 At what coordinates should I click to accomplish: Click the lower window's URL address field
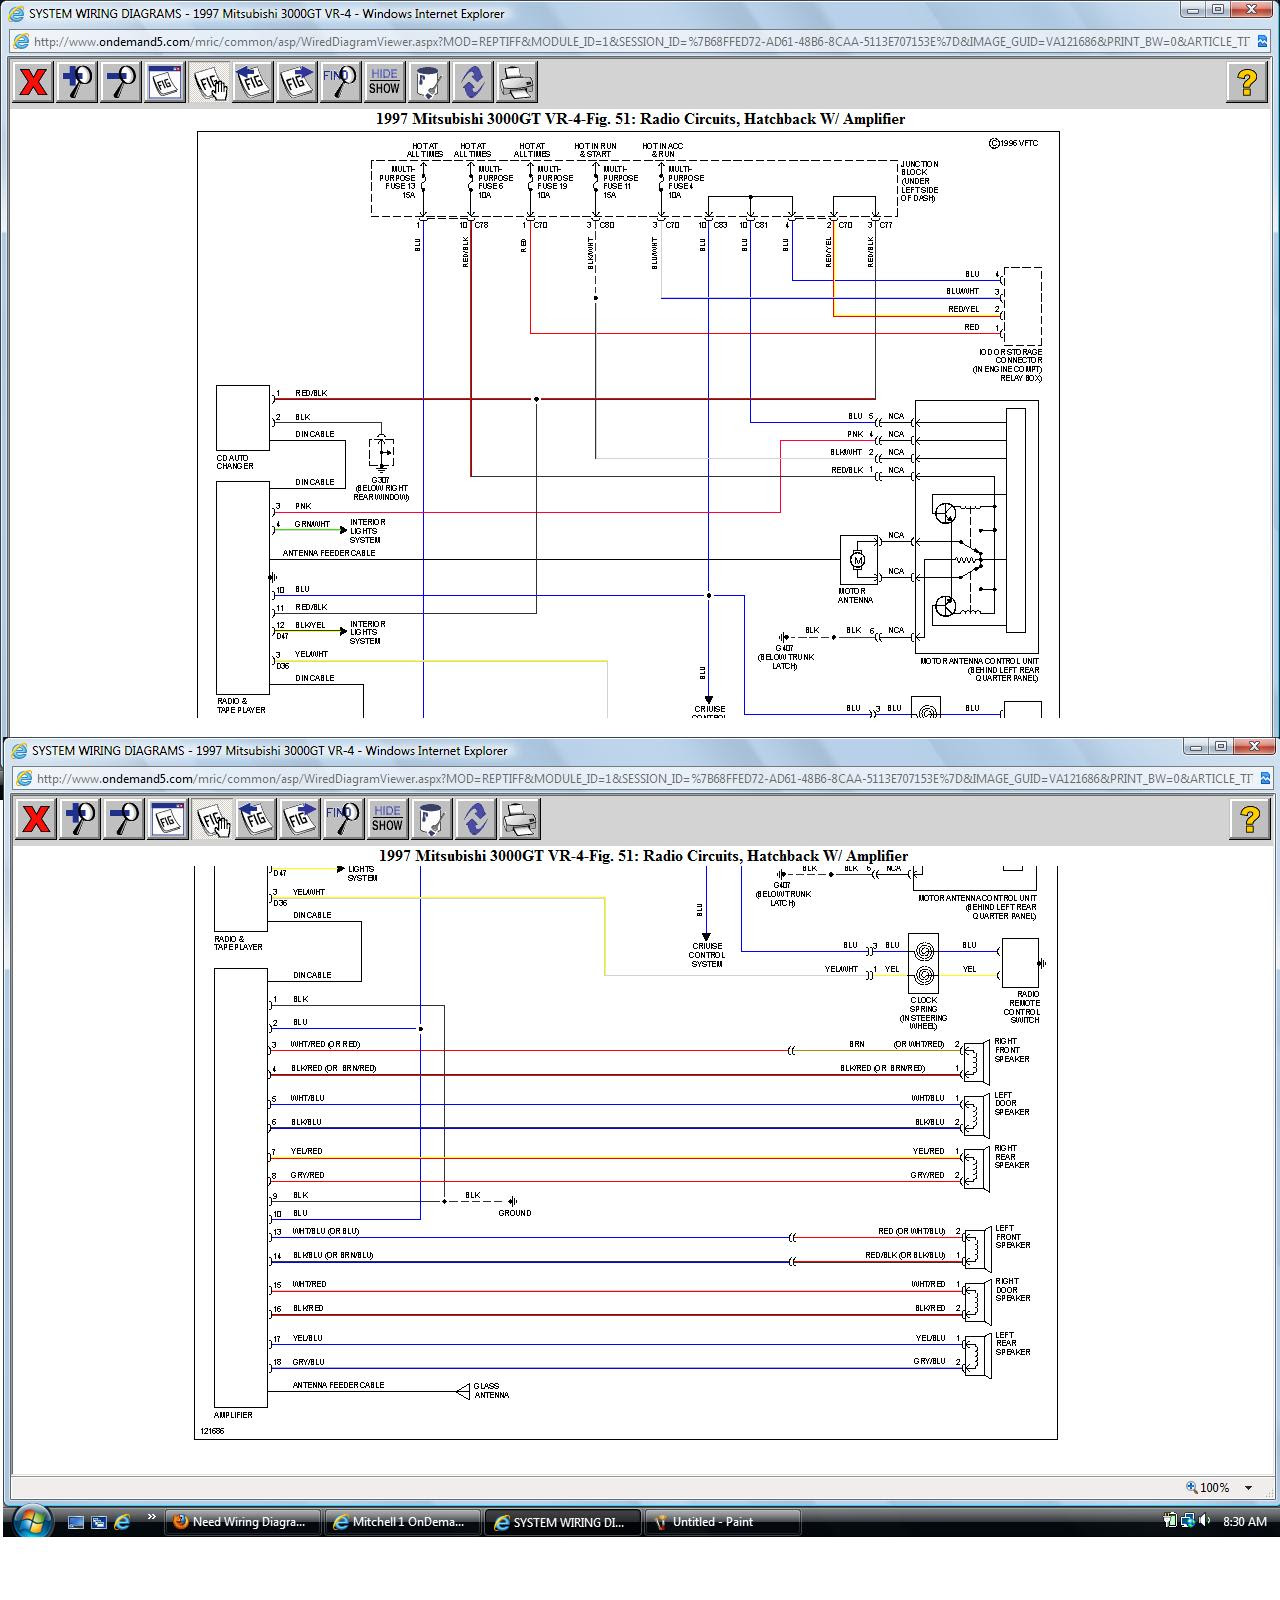[643, 778]
